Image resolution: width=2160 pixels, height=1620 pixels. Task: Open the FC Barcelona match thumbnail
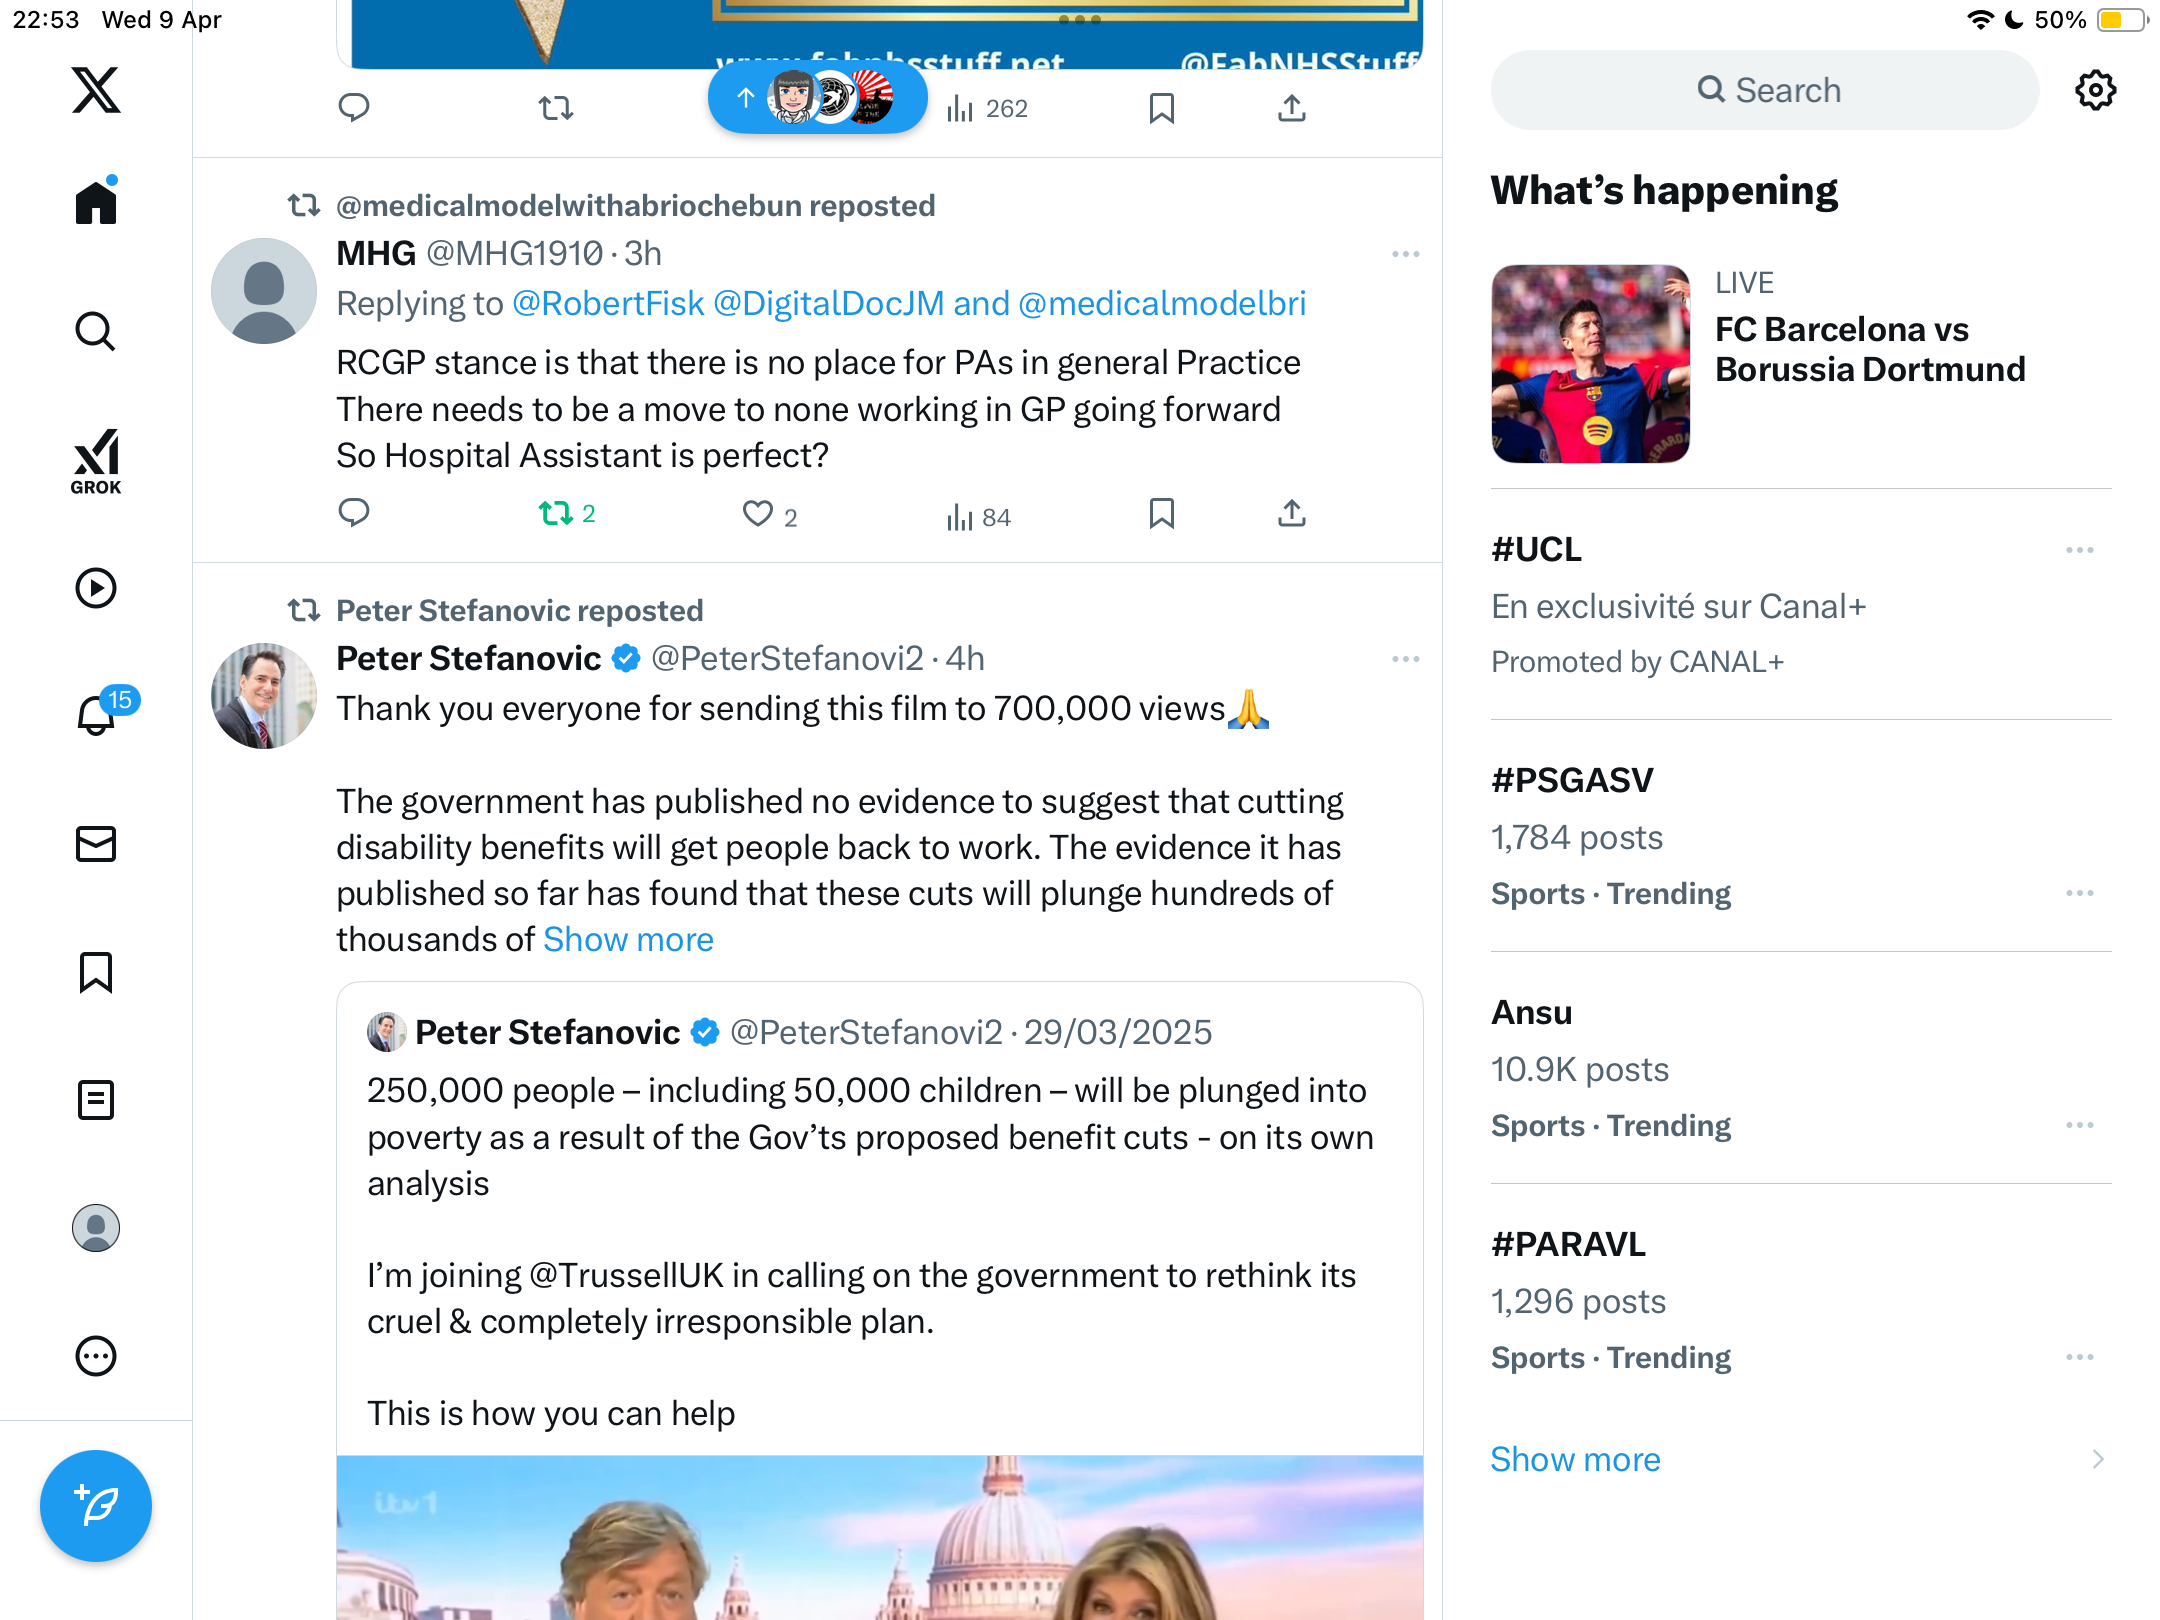(1590, 364)
